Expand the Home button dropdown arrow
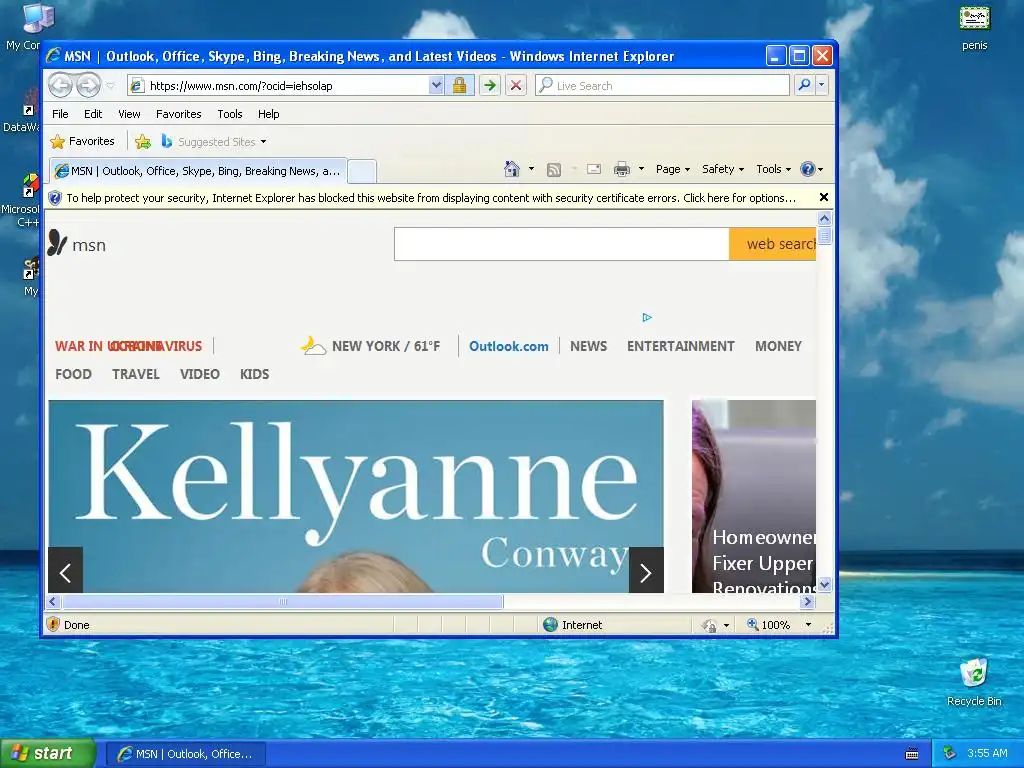The height and width of the screenshot is (768, 1024). pyautogui.click(x=531, y=169)
